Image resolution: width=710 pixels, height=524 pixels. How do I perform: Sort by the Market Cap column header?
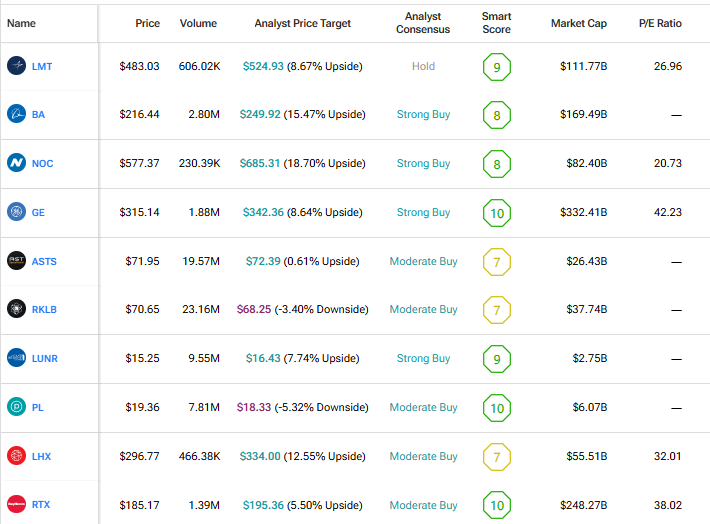pyautogui.click(x=578, y=23)
